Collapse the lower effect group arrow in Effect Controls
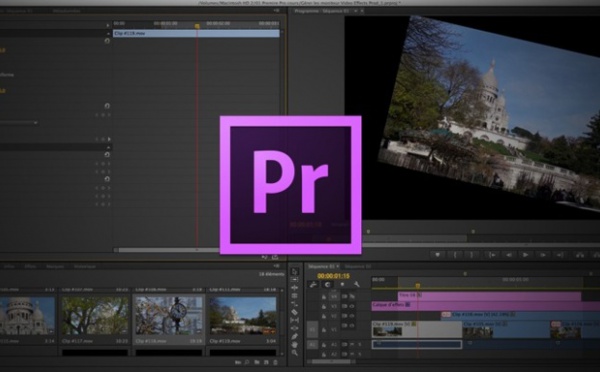 (x=108, y=147)
